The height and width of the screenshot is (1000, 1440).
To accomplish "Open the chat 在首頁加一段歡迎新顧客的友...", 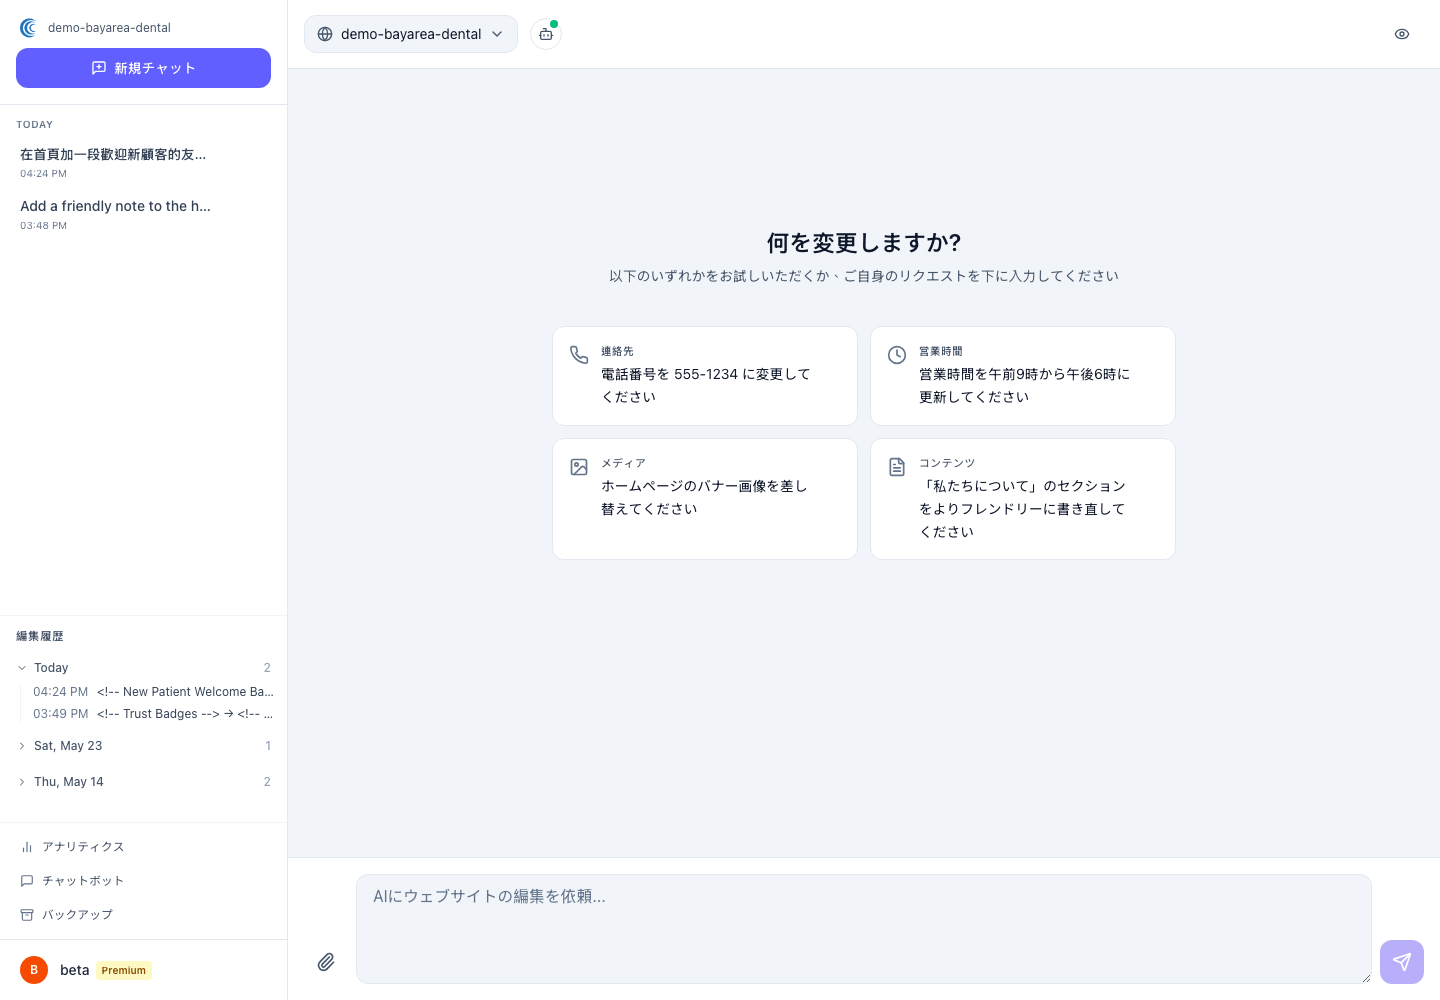I will point(143,163).
